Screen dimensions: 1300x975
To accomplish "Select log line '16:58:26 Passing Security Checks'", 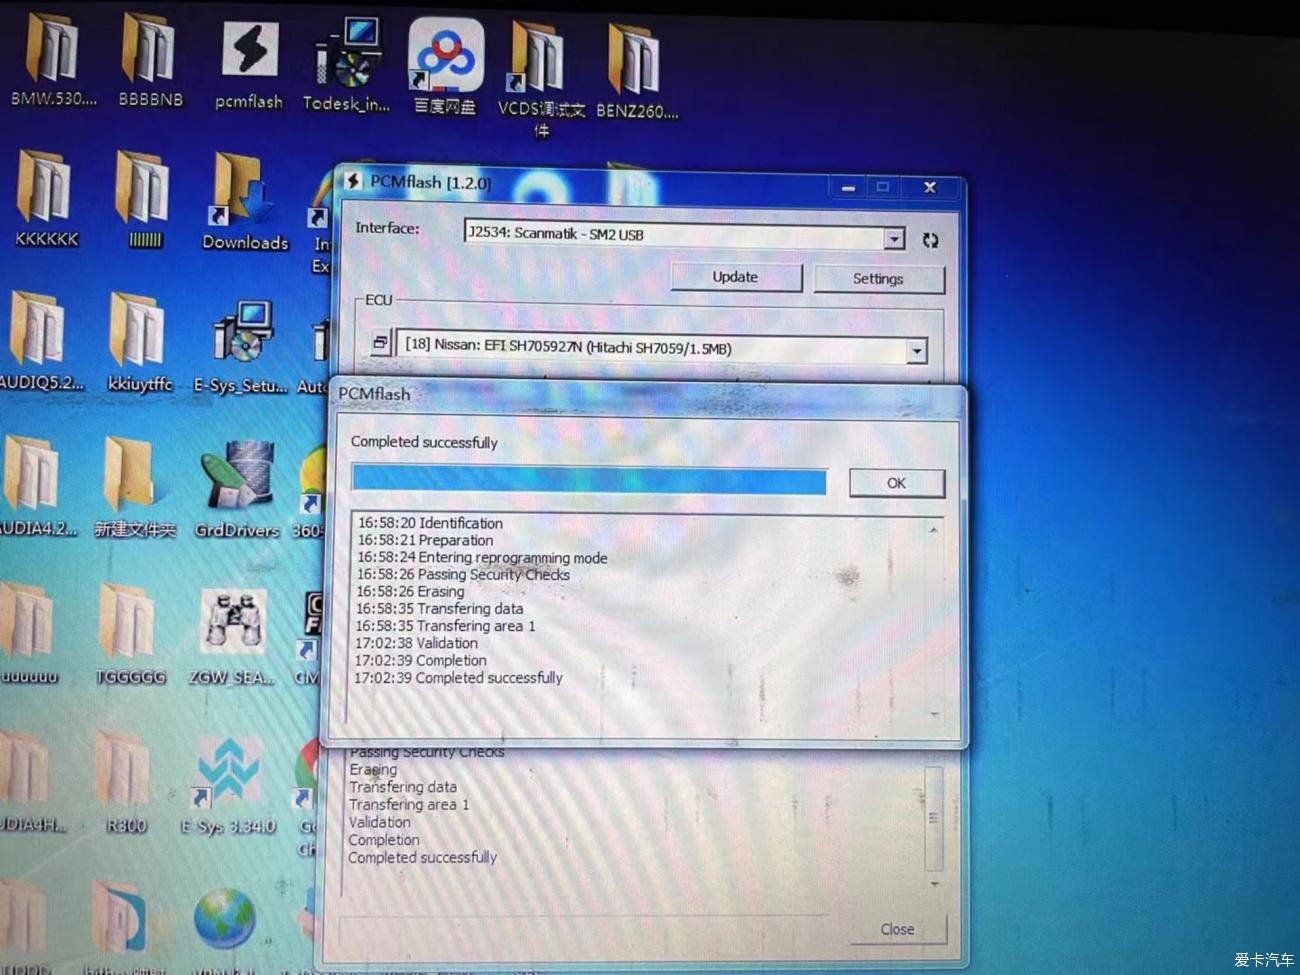I will click(x=463, y=575).
